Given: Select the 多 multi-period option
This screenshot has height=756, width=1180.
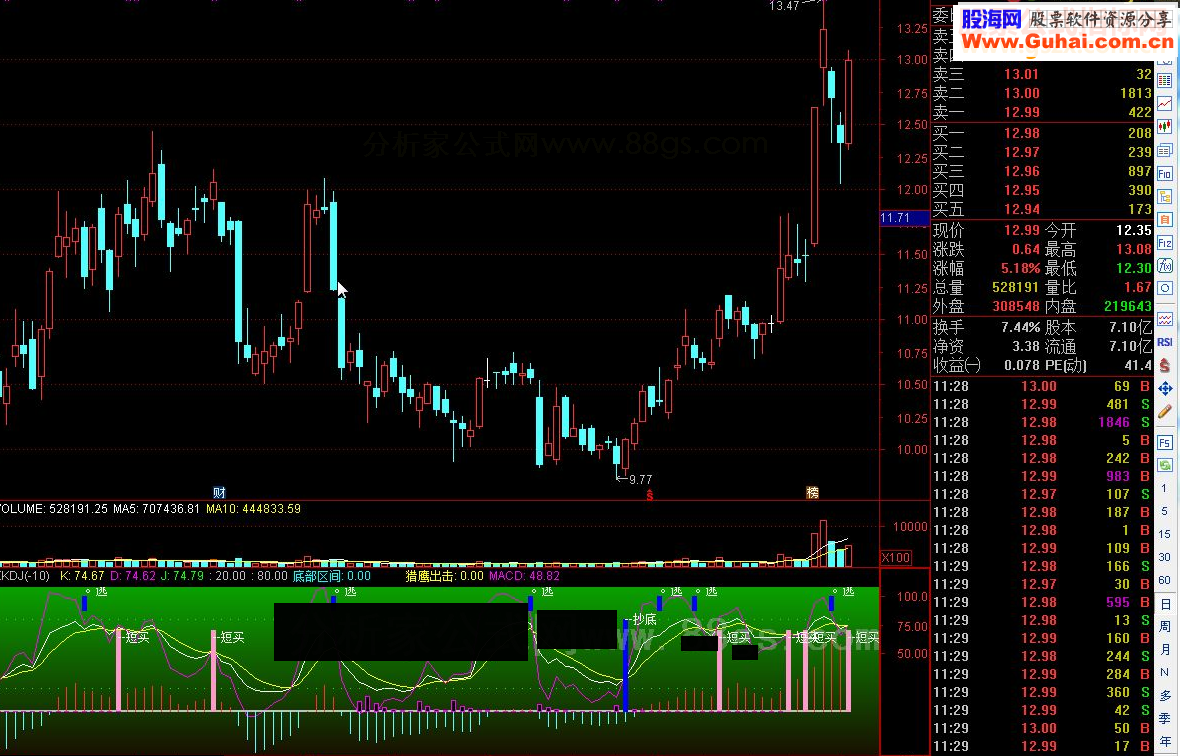Looking at the screenshot, I should [1165, 696].
